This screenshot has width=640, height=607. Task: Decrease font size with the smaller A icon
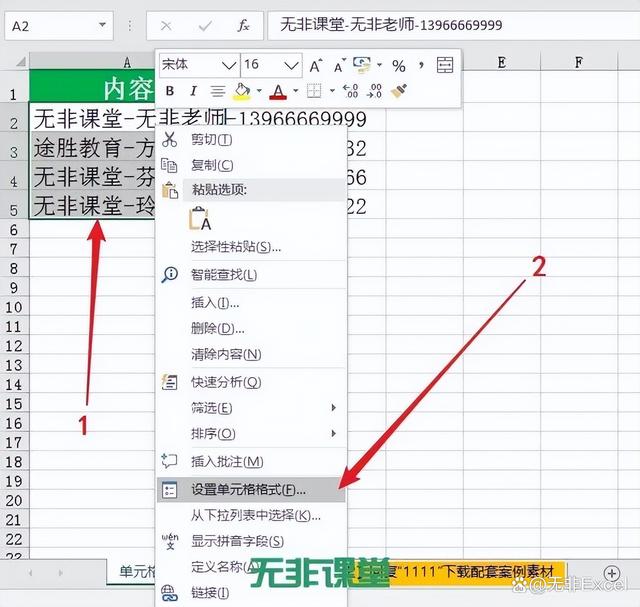coord(339,65)
